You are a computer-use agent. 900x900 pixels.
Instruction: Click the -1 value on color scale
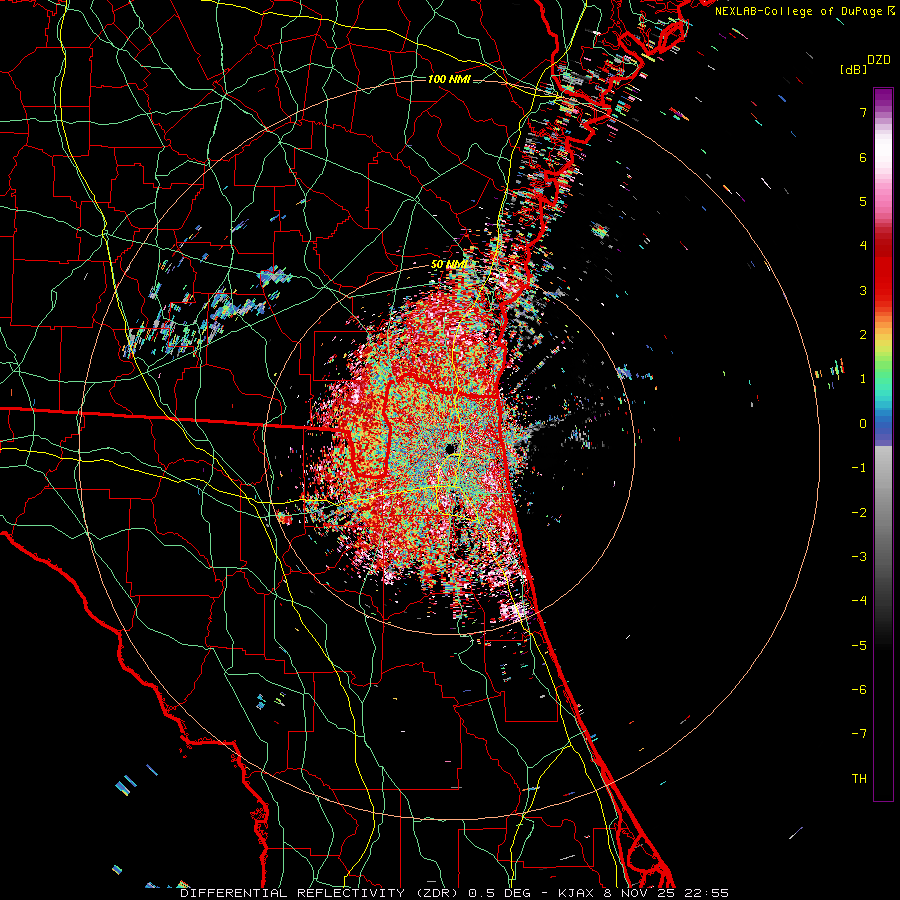tap(859, 468)
